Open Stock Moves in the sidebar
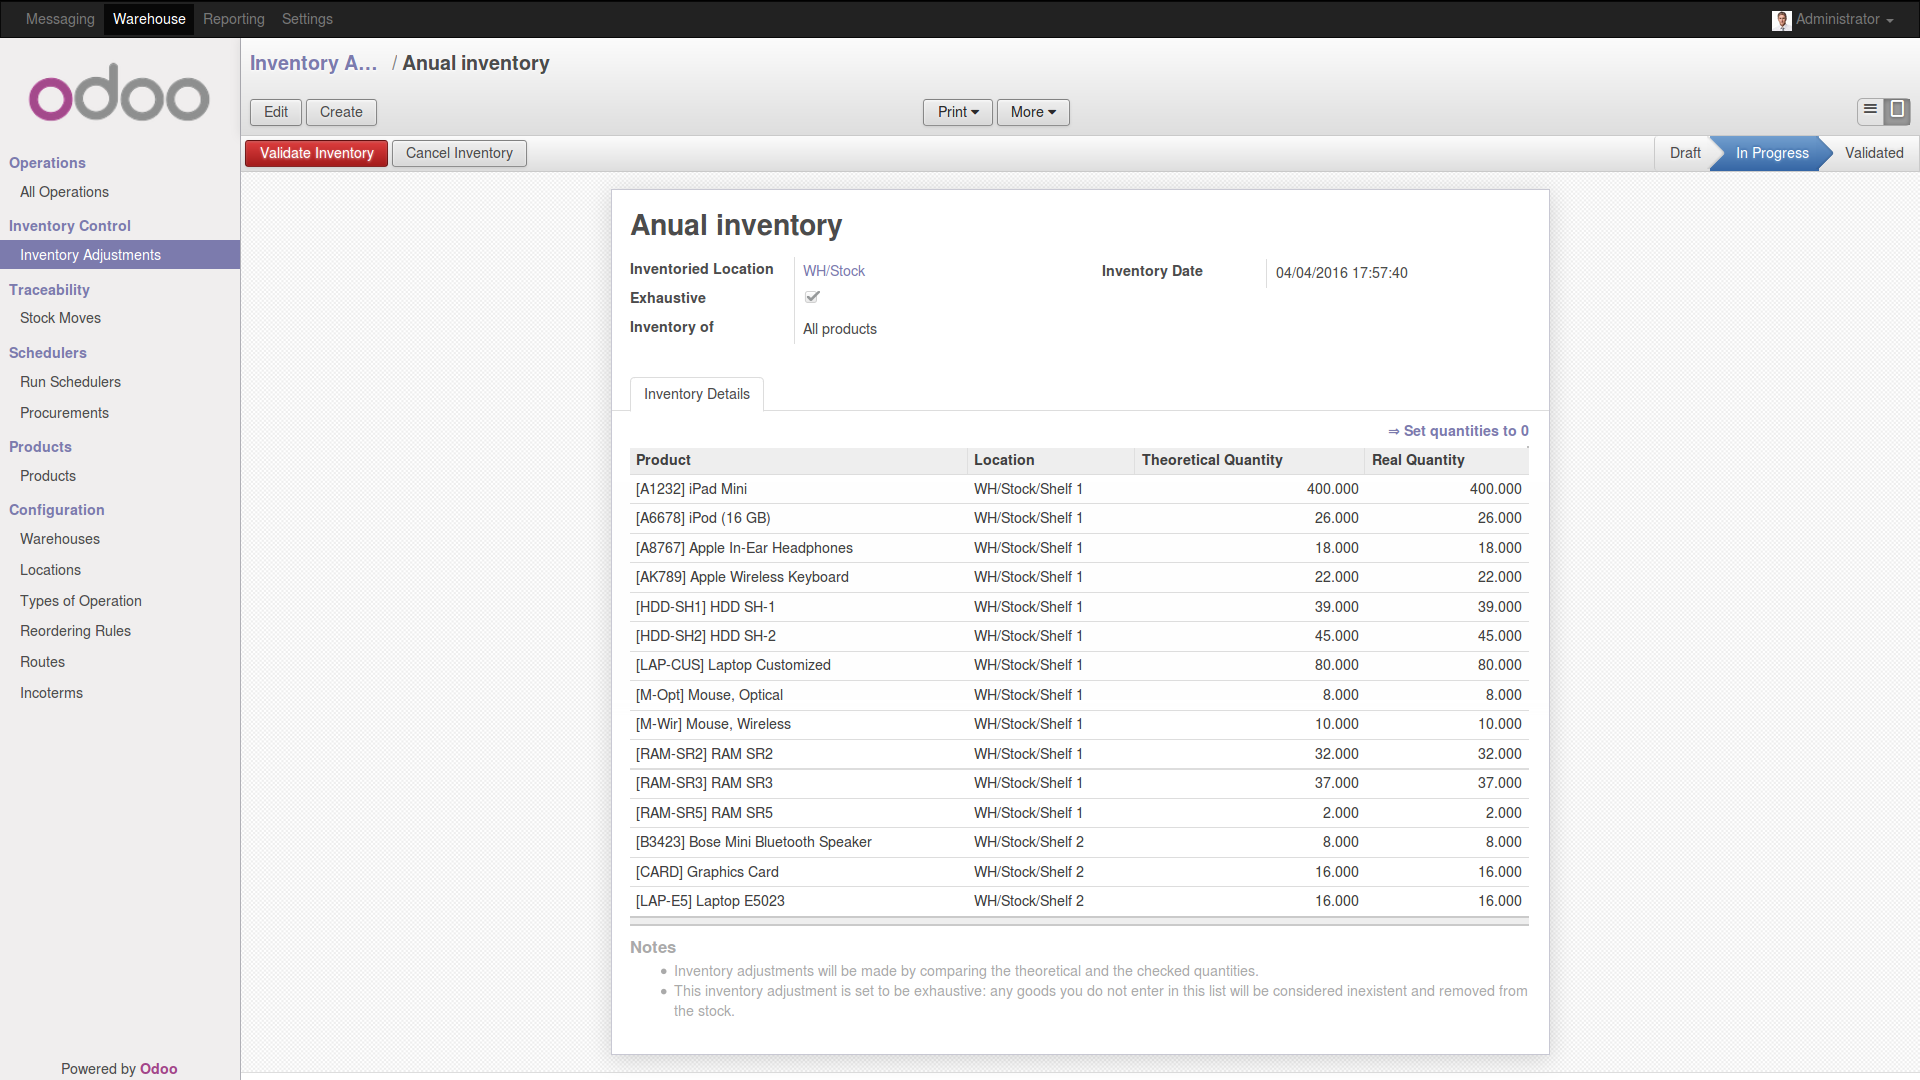 (60, 318)
